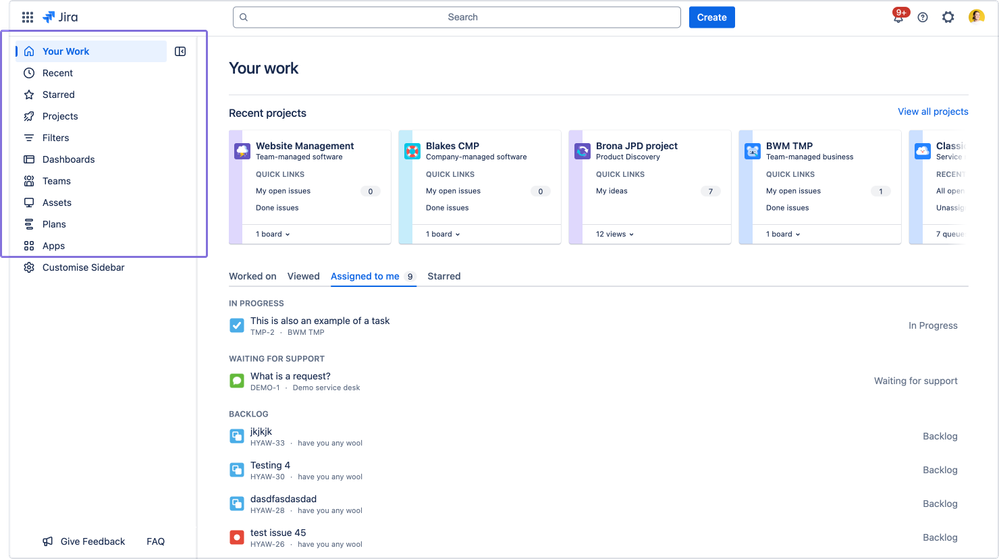Select Your Work in the sidebar
Screen dimensions: 999x559
pyautogui.click(x=91, y=52)
